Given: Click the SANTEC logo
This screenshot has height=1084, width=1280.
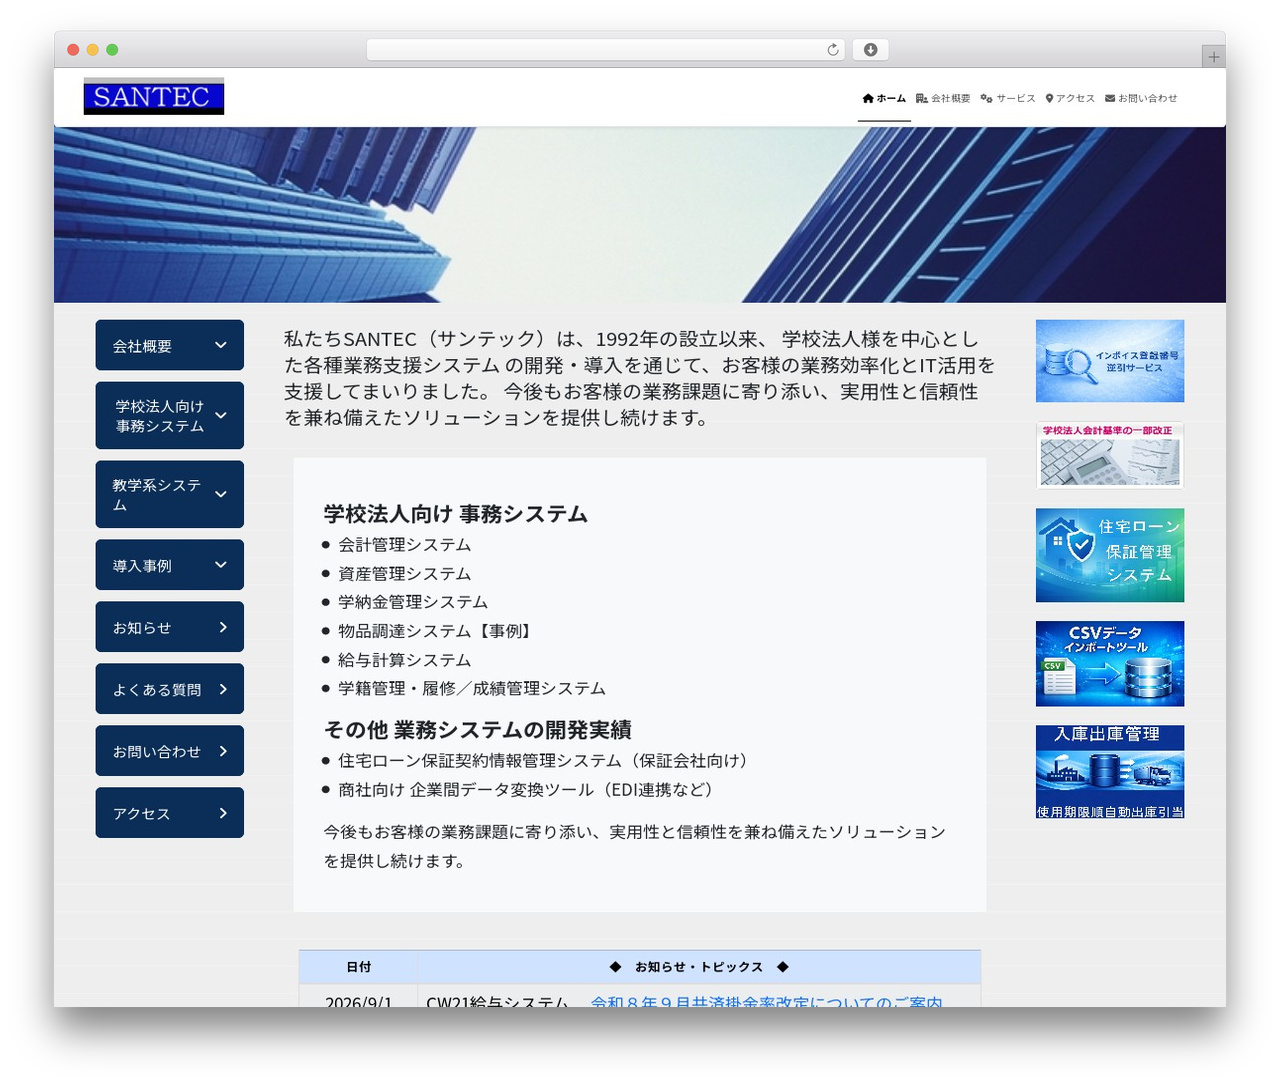Looking at the screenshot, I should coord(154,96).
